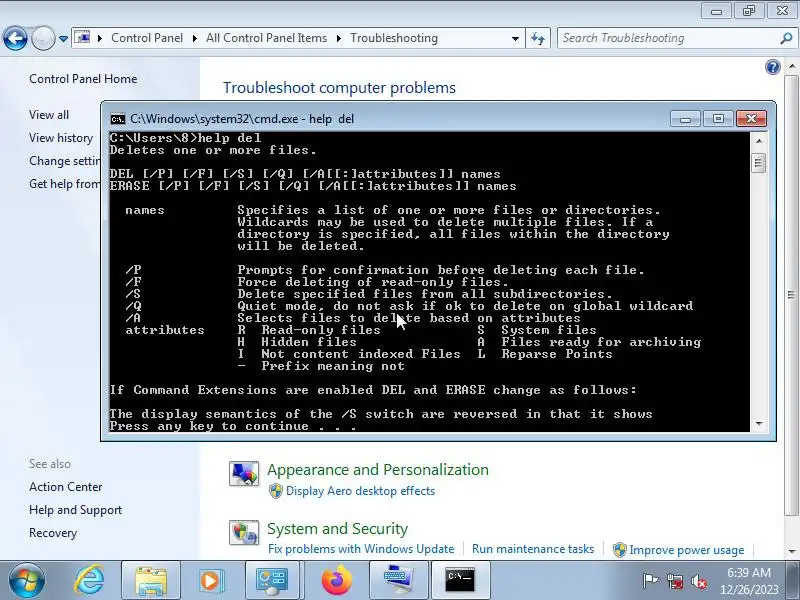Close the cmd.exe command prompt window

click(x=751, y=119)
